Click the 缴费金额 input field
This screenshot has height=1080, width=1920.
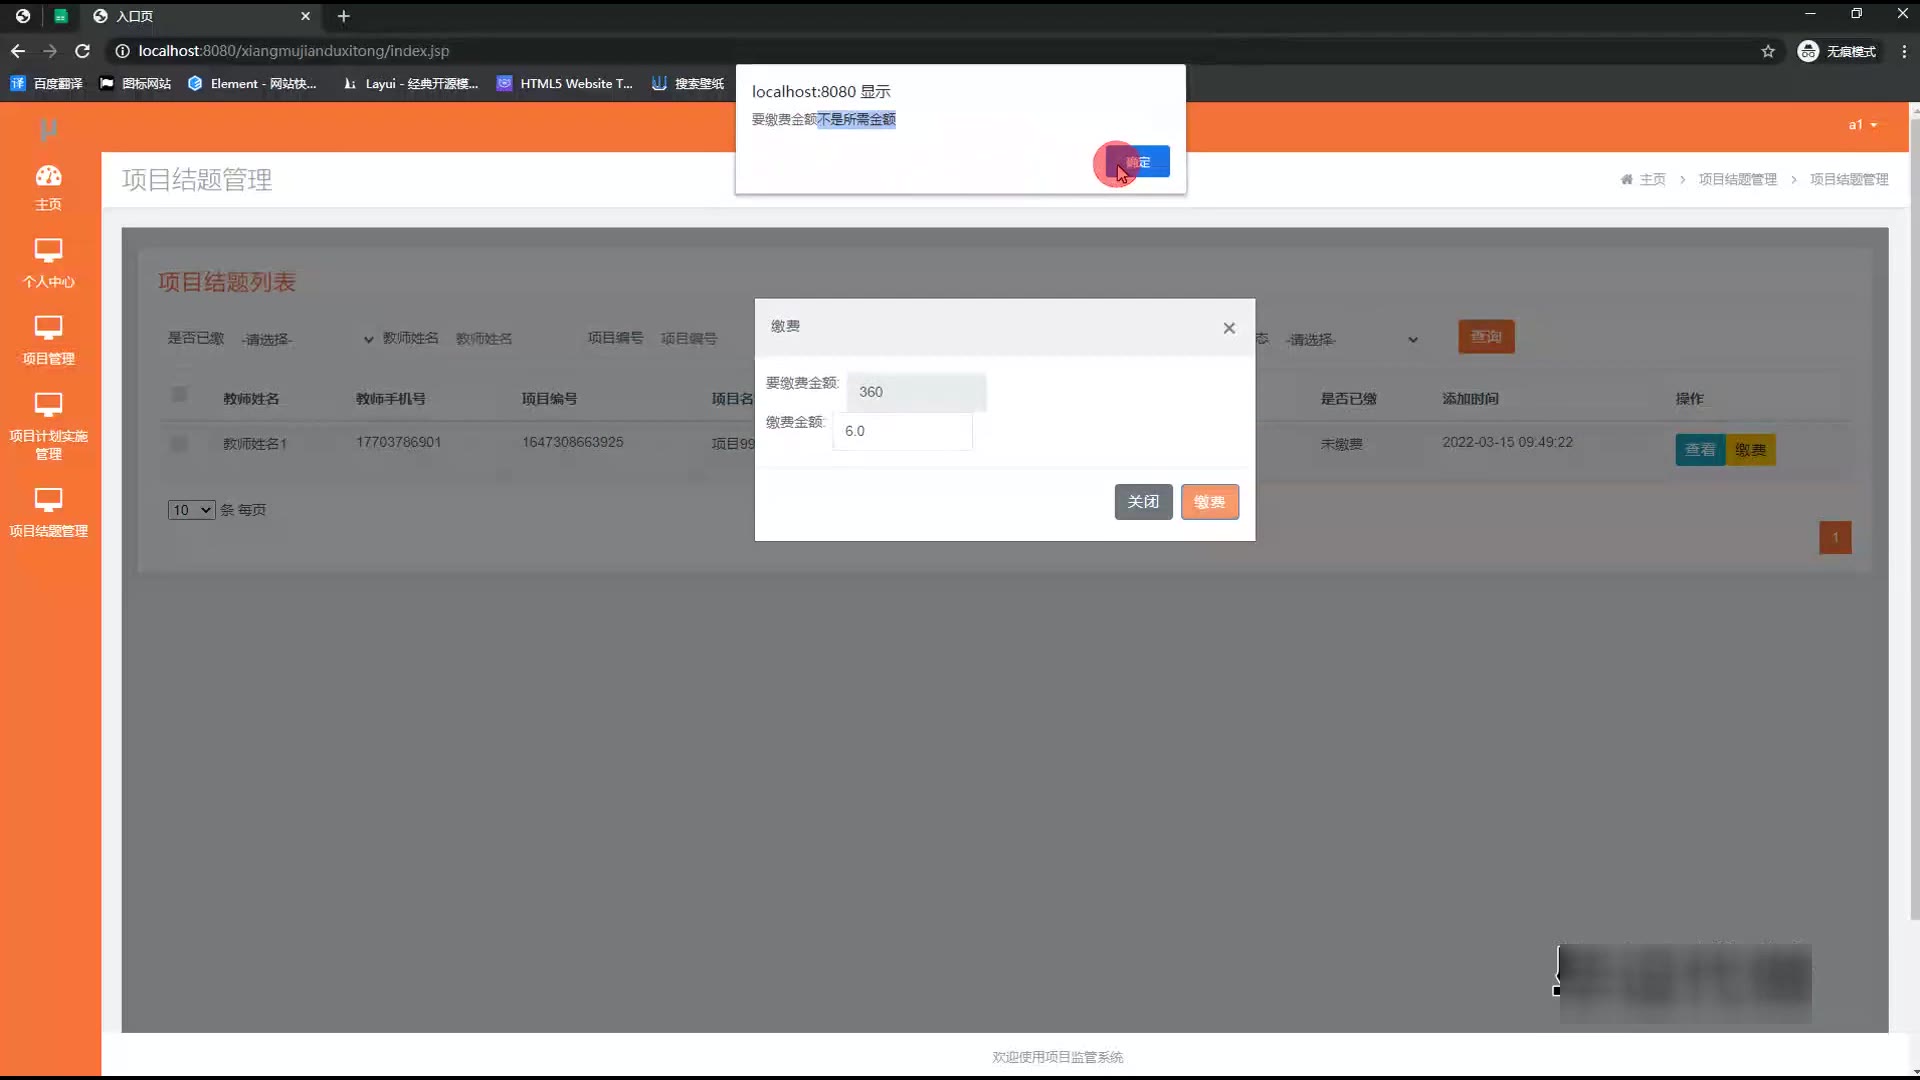coord(902,431)
